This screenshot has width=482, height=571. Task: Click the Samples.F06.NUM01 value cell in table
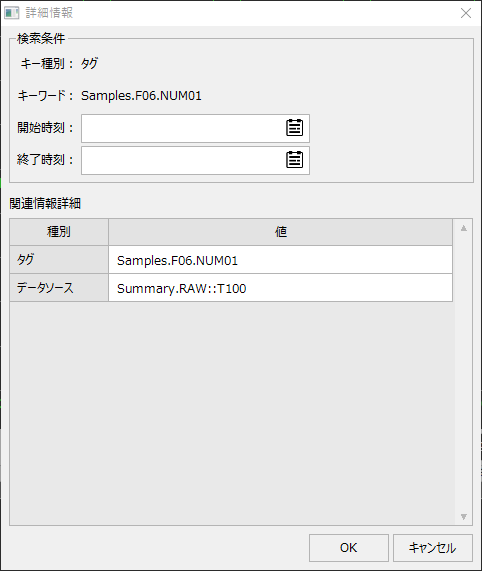280,260
